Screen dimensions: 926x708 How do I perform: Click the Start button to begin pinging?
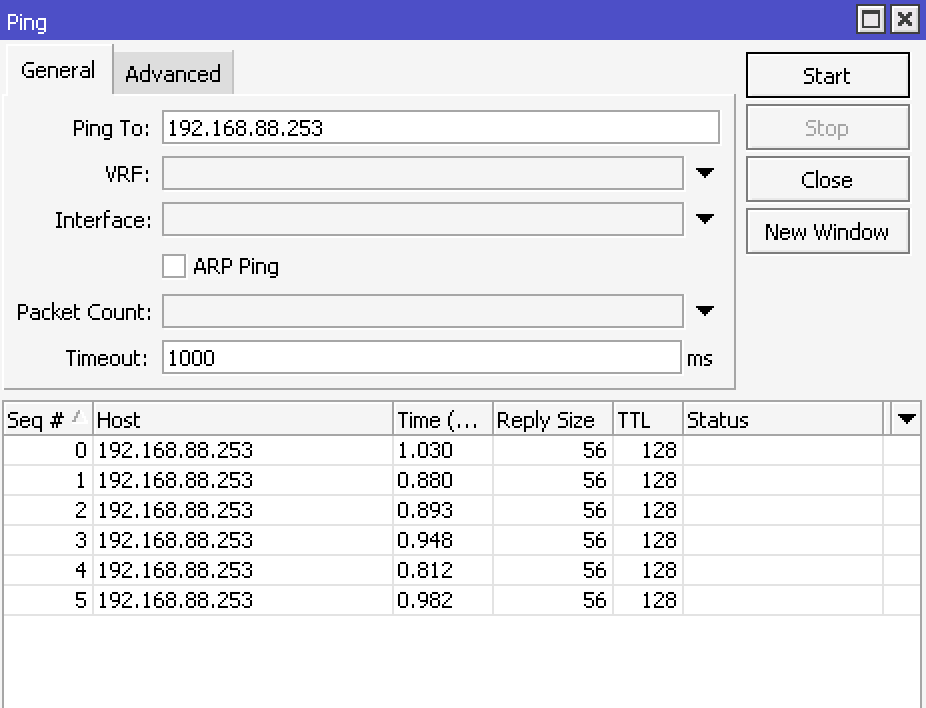(x=827, y=75)
